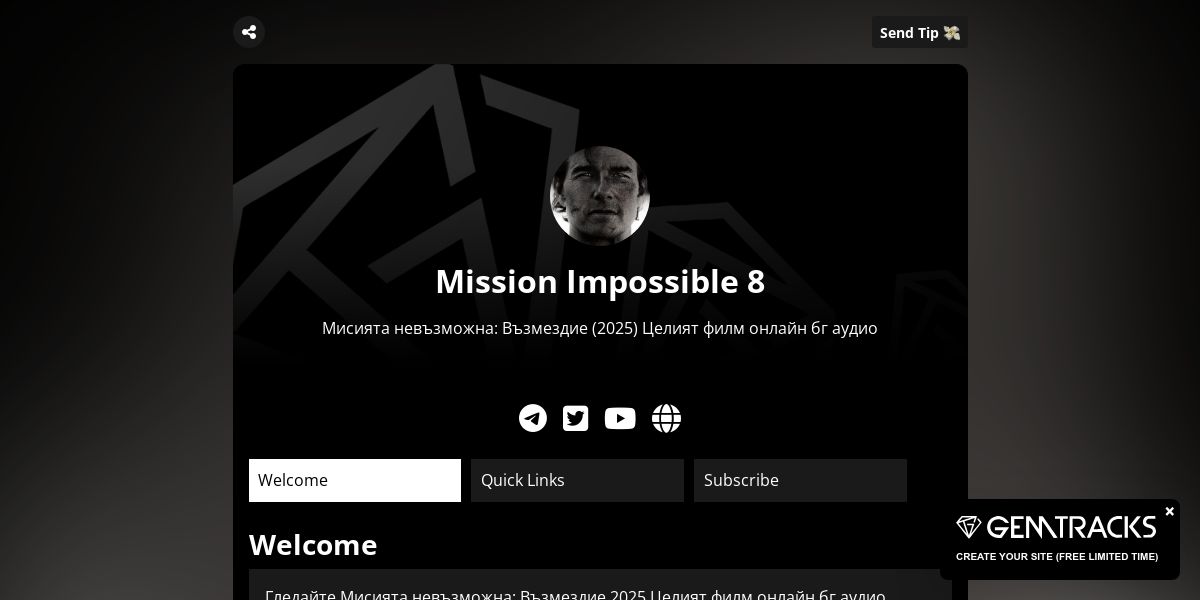The width and height of the screenshot is (1200, 600).
Task: Open the GEMTRACKS wordmark link
Action: [x=1071, y=527]
